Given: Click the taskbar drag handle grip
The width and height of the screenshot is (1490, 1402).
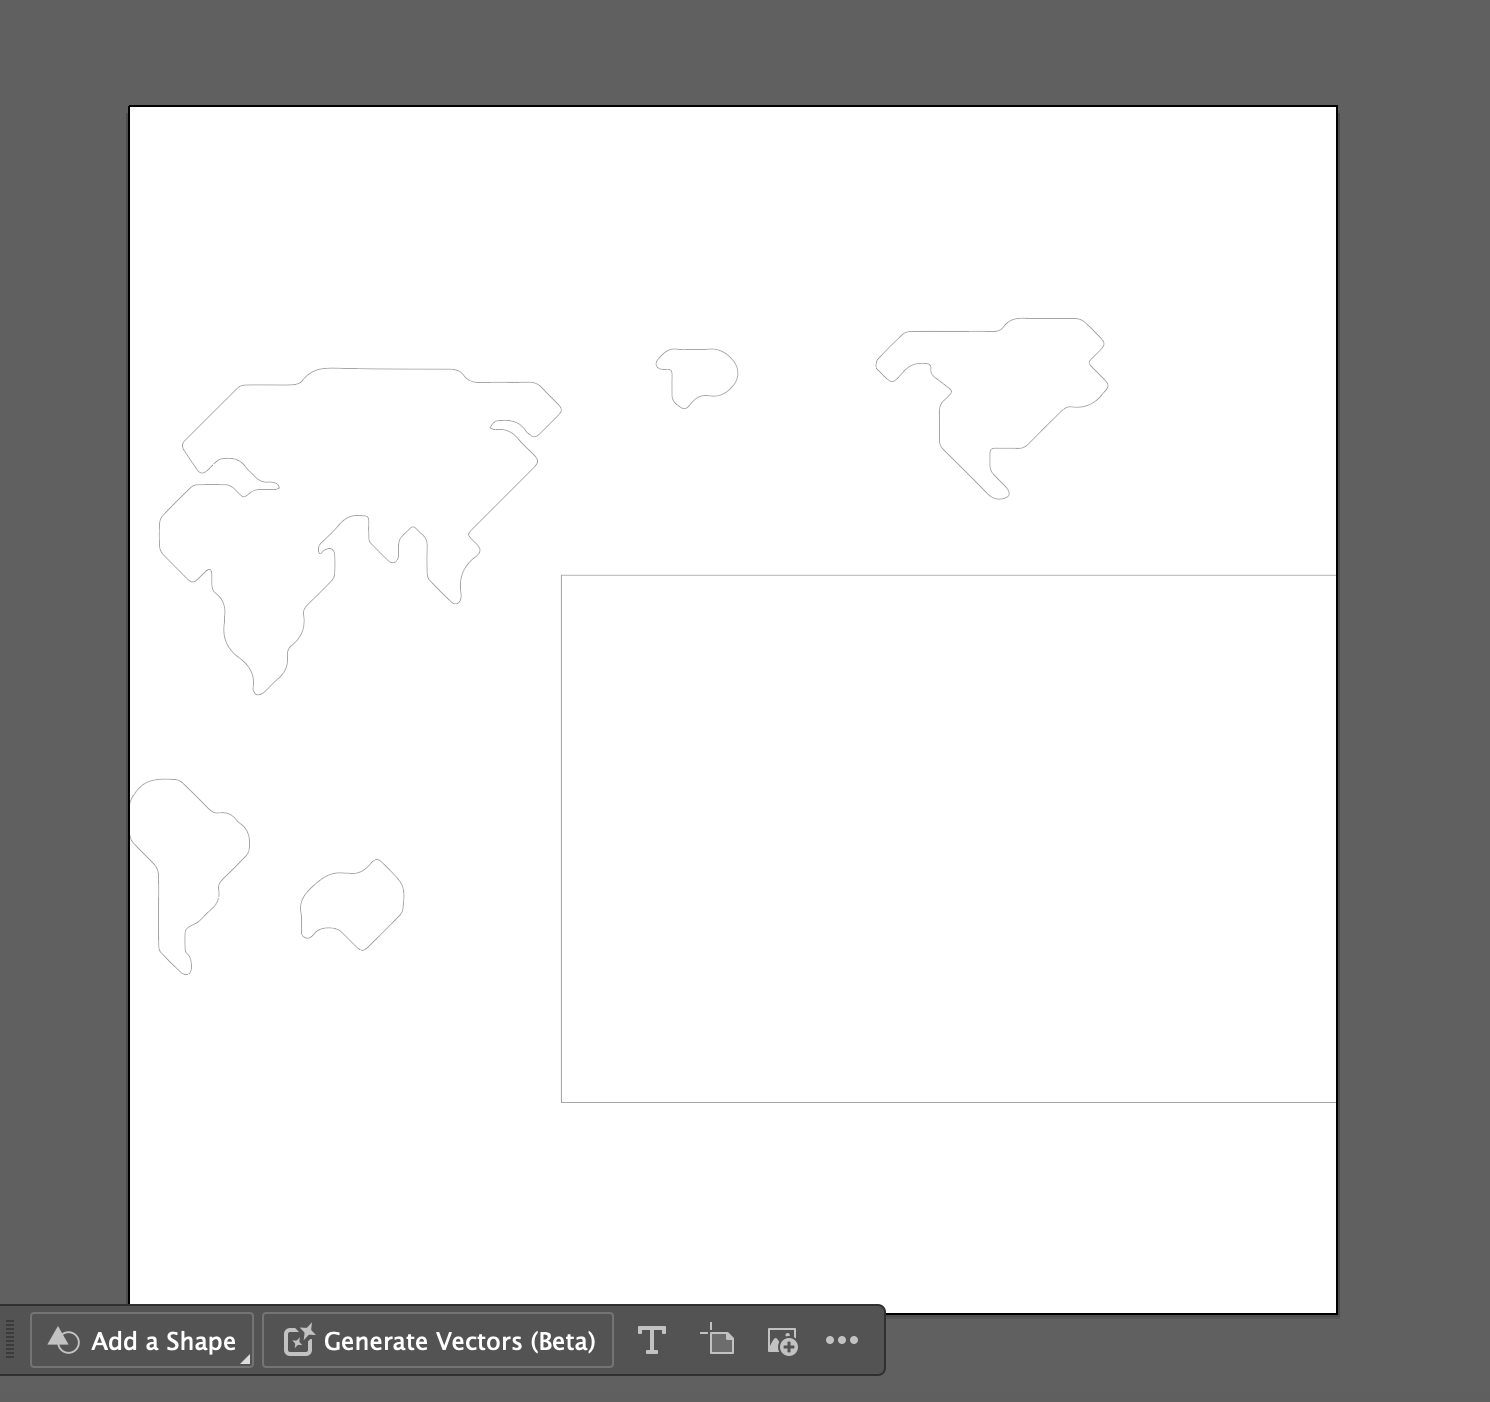Looking at the screenshot, I should point(12,1340).
